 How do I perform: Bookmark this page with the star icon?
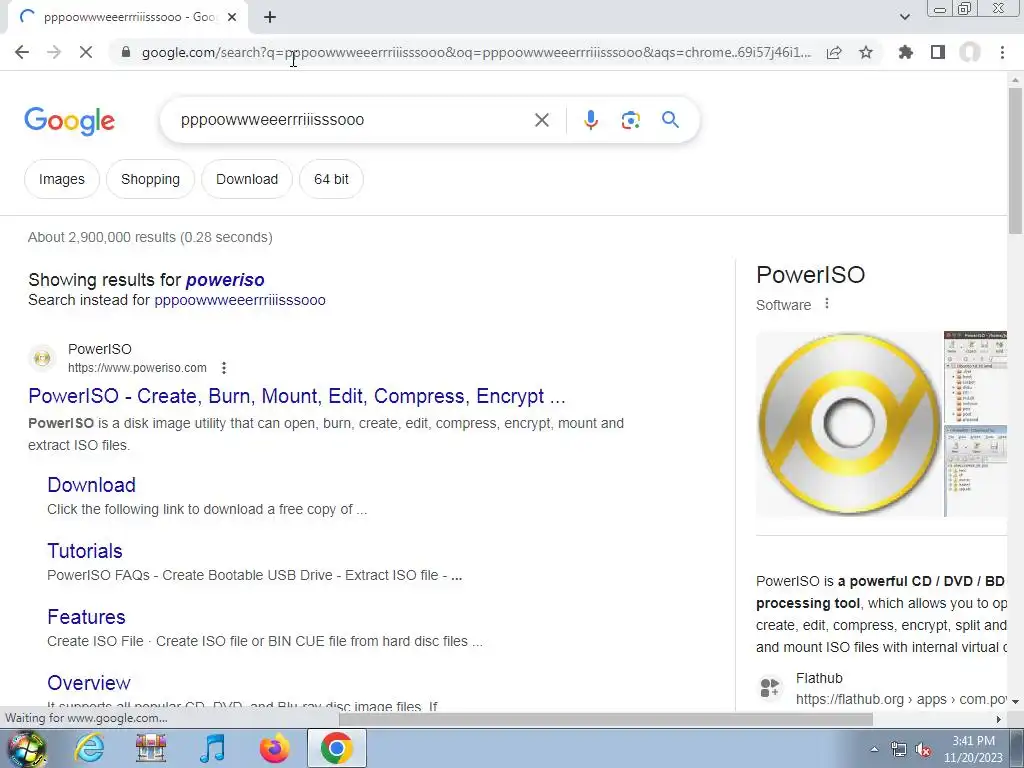866,52
